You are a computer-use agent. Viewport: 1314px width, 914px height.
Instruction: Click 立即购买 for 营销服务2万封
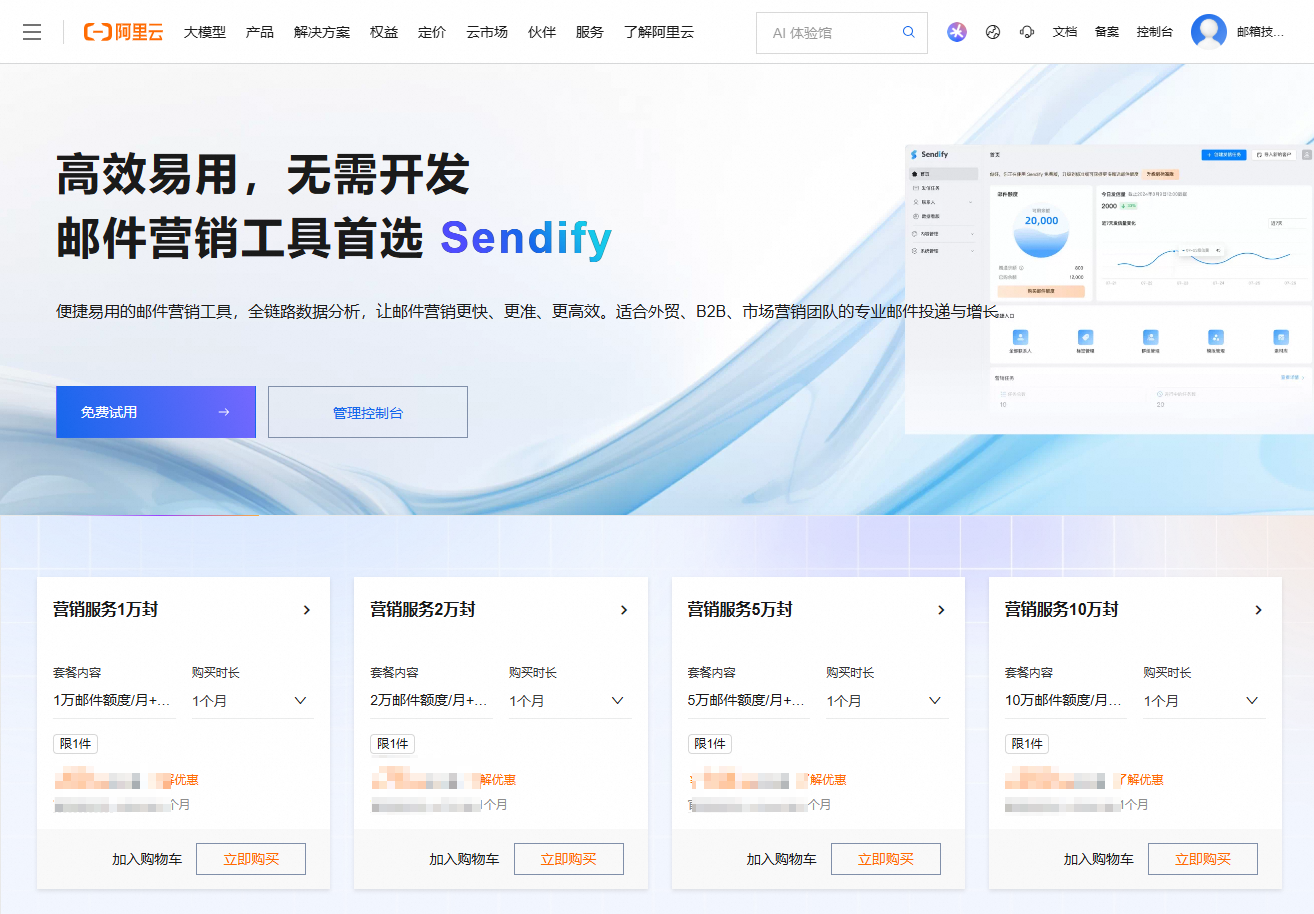[x=569, y=859]
